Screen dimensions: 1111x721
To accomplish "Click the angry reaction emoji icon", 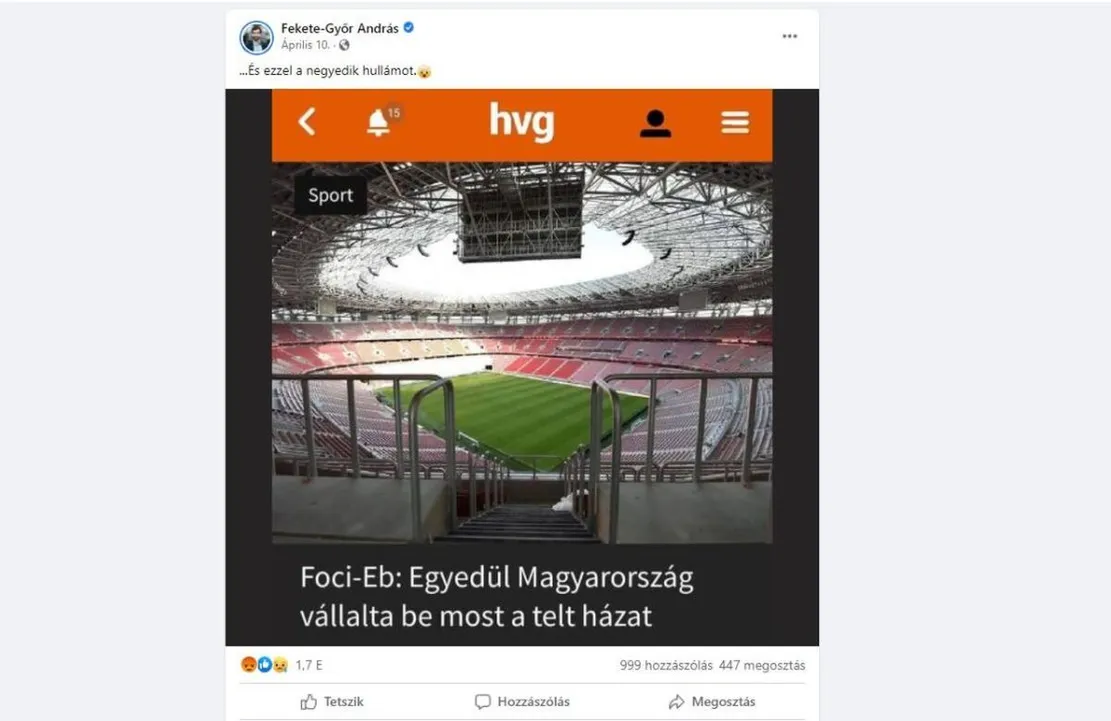I will pyautogui.click(x=249, y=664).
